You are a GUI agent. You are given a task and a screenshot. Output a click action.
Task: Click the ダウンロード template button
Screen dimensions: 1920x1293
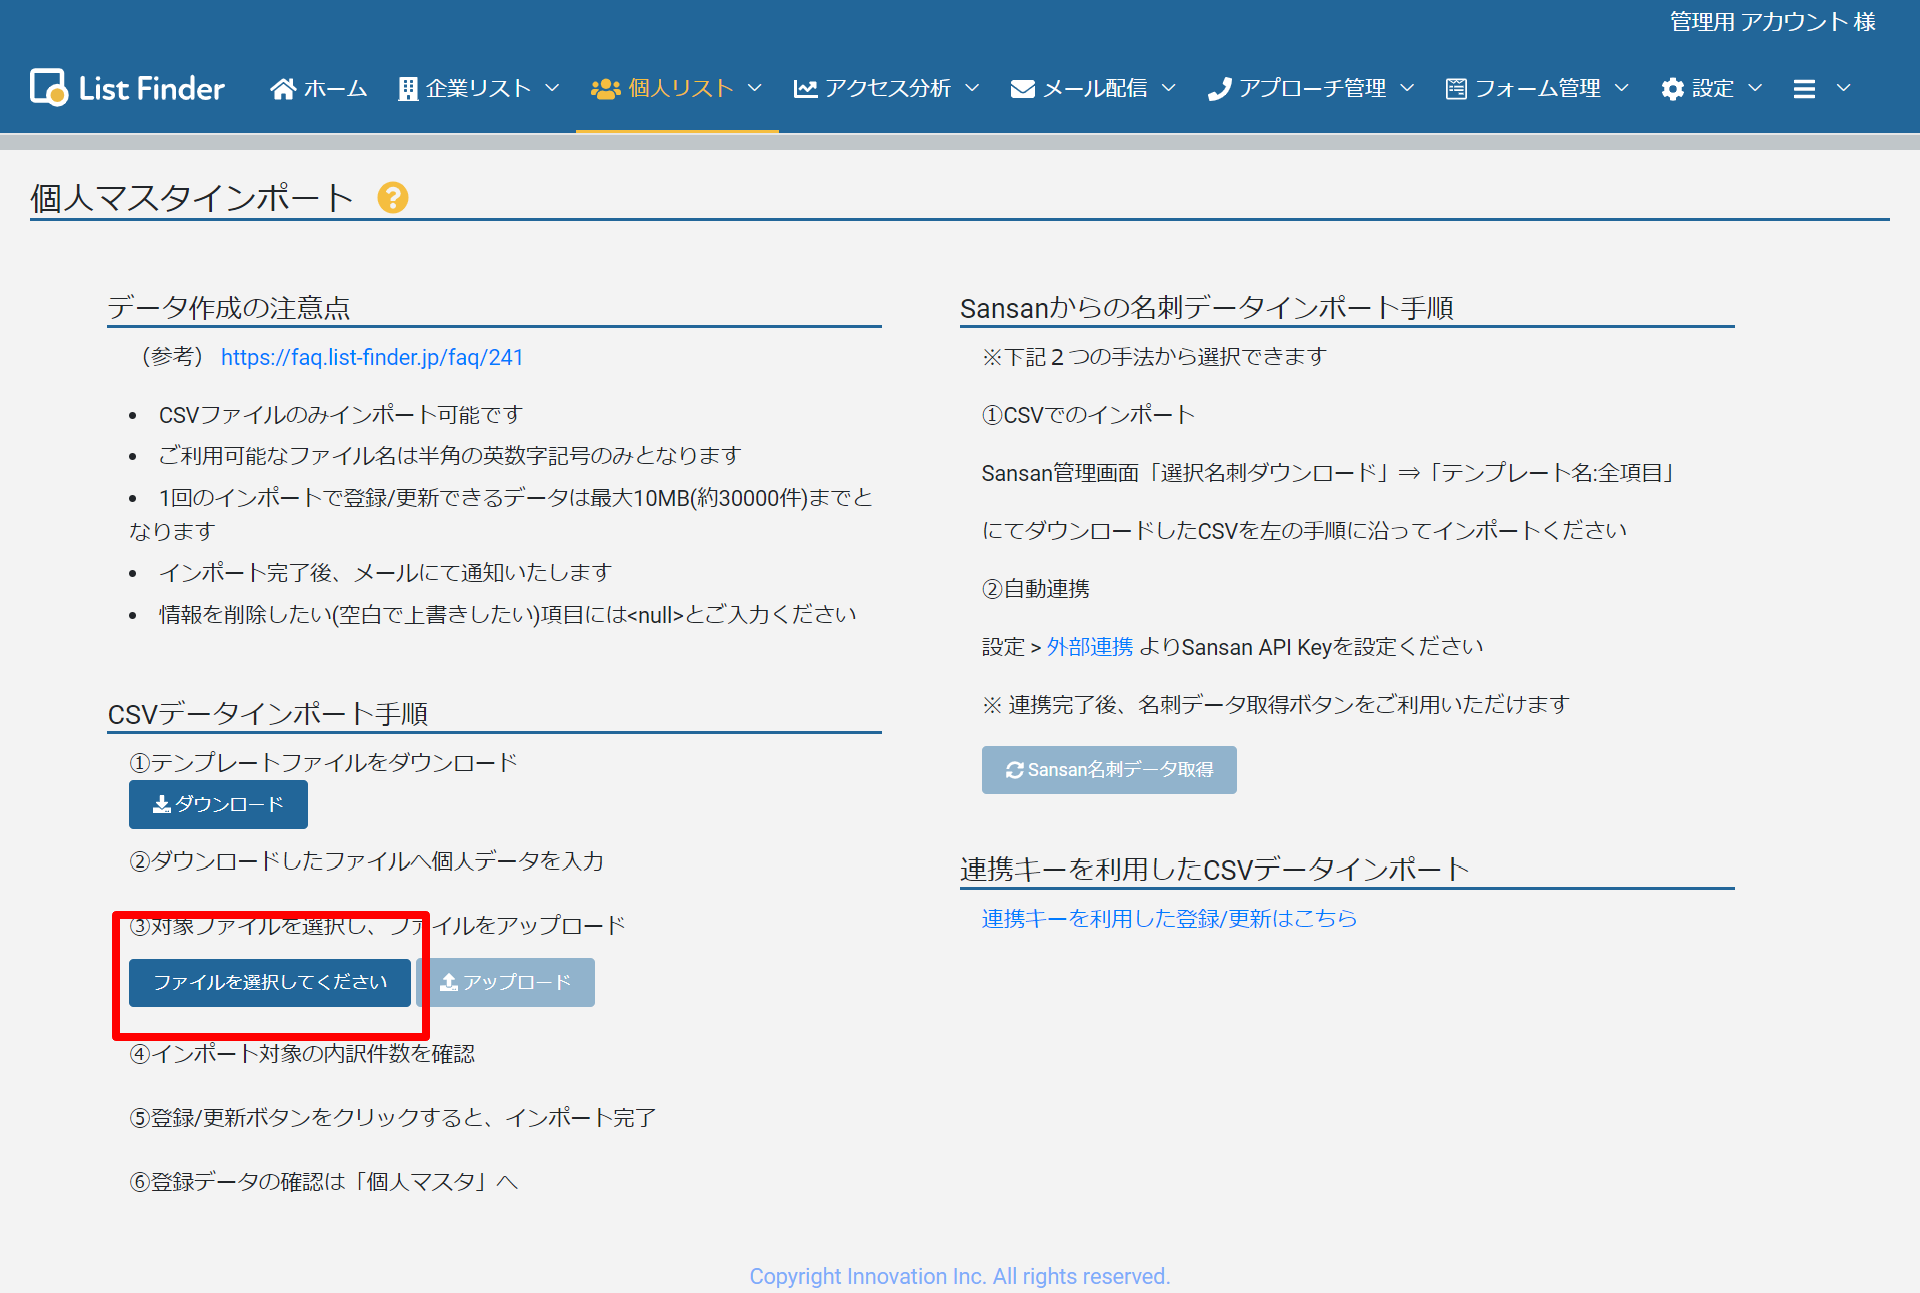[x=218, y=805]
